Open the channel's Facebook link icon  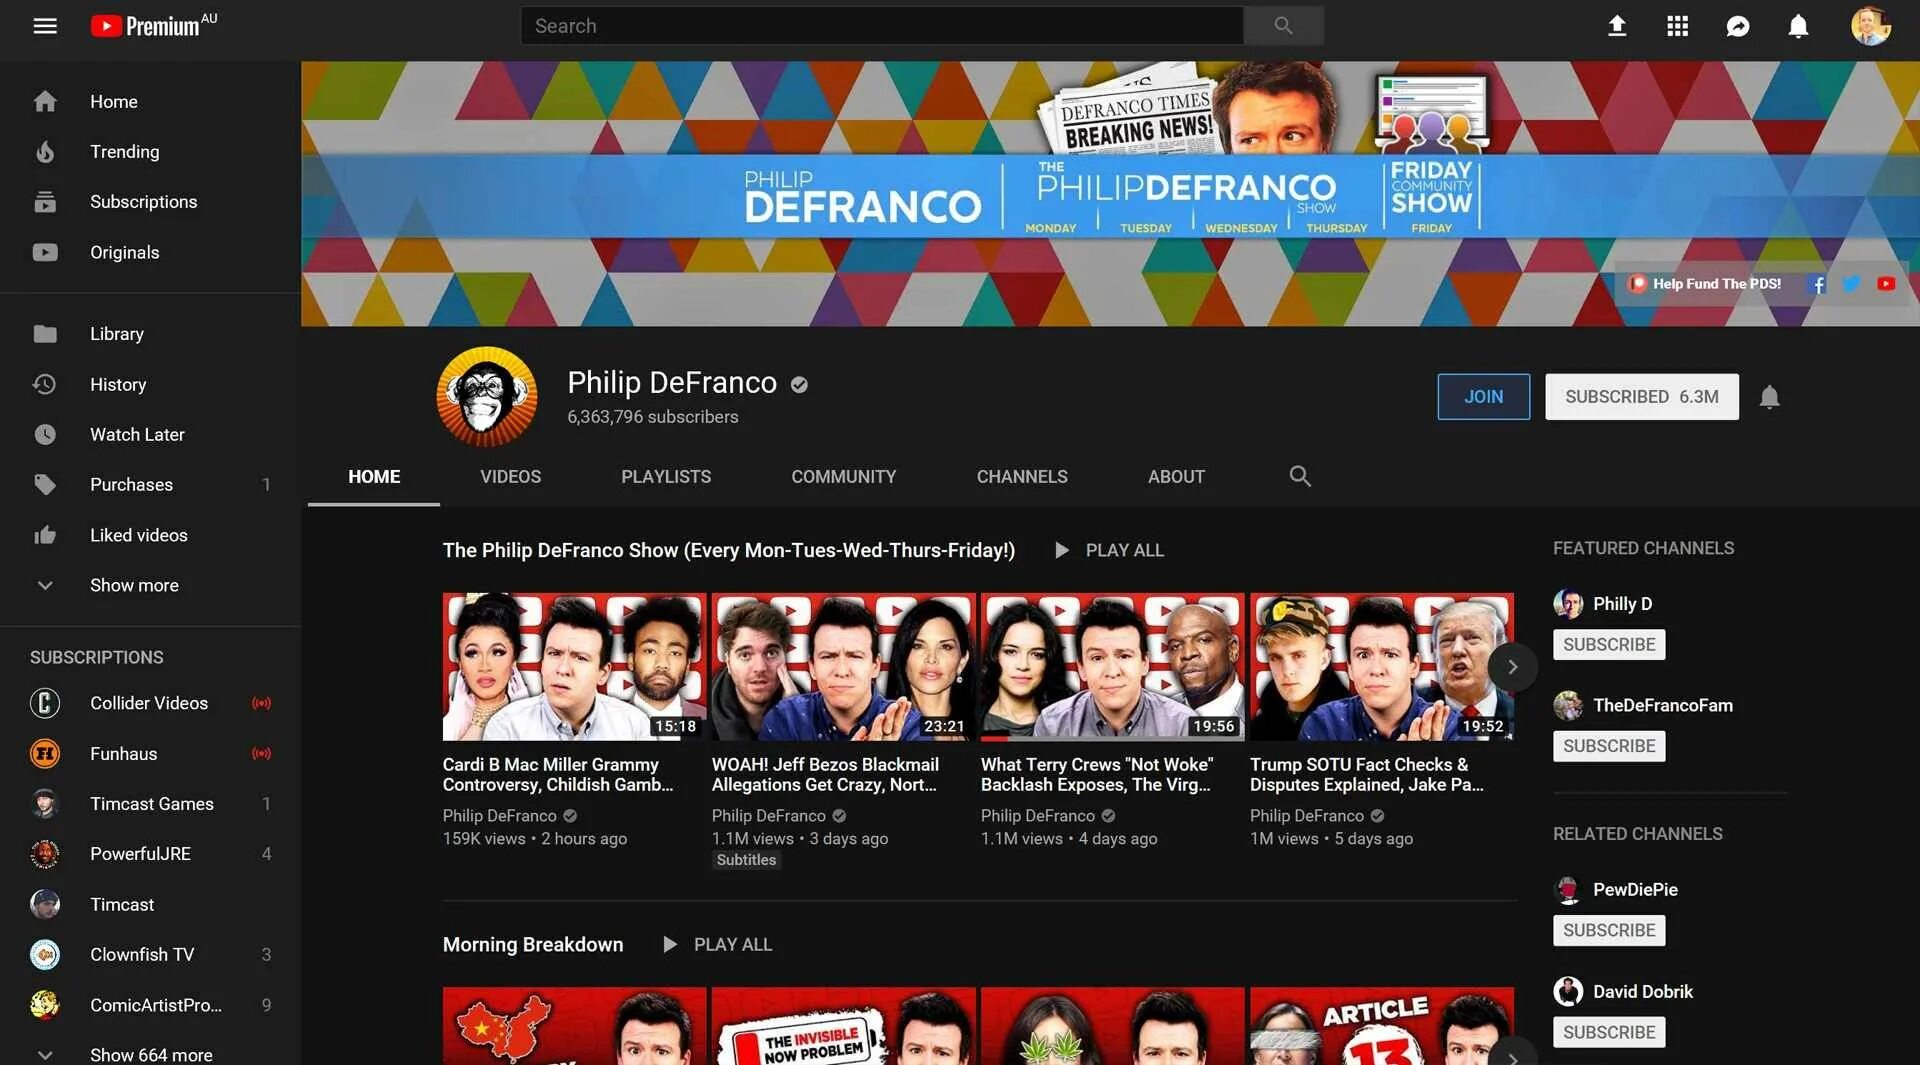[1819, 284]
